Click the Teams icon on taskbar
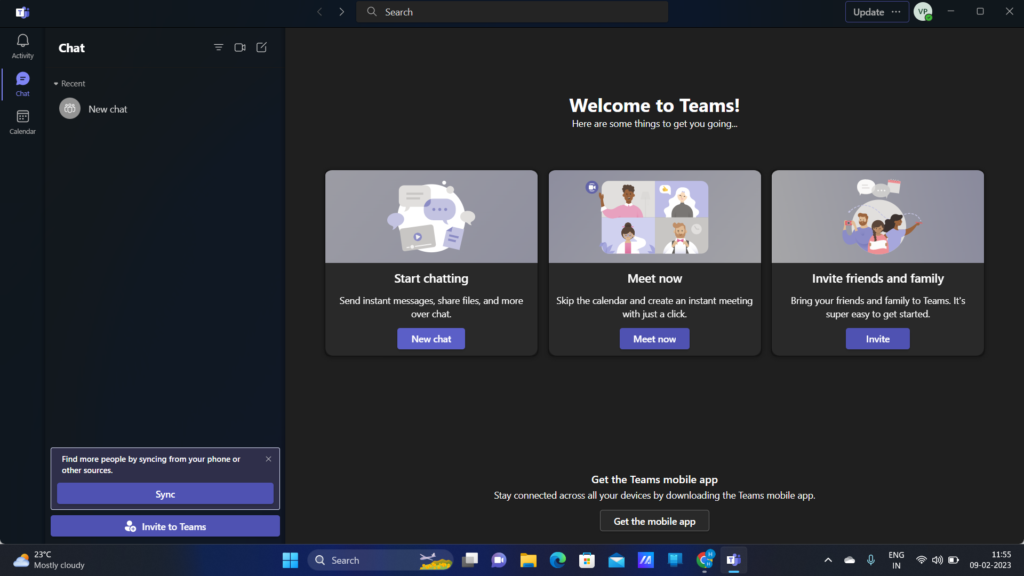Screen dimensions: 1024x576 point(733,560)
